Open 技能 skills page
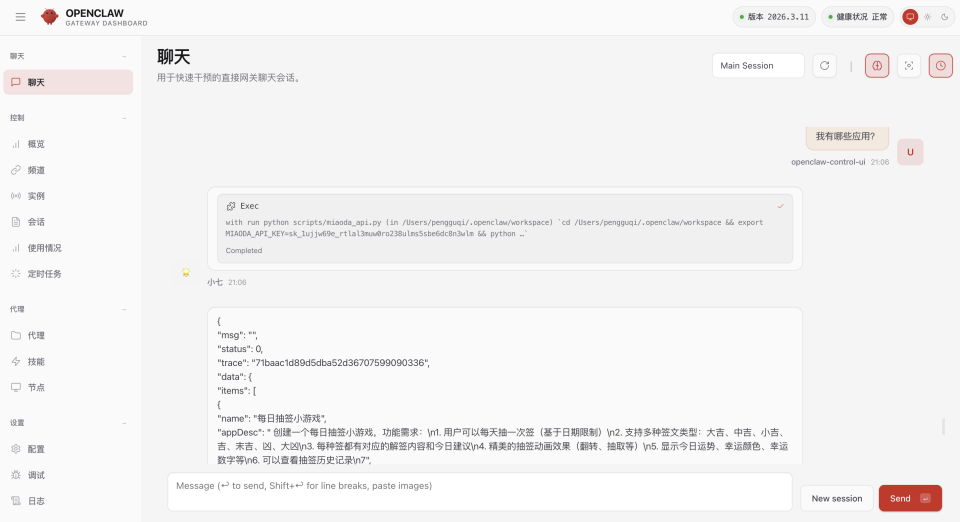 36,361
